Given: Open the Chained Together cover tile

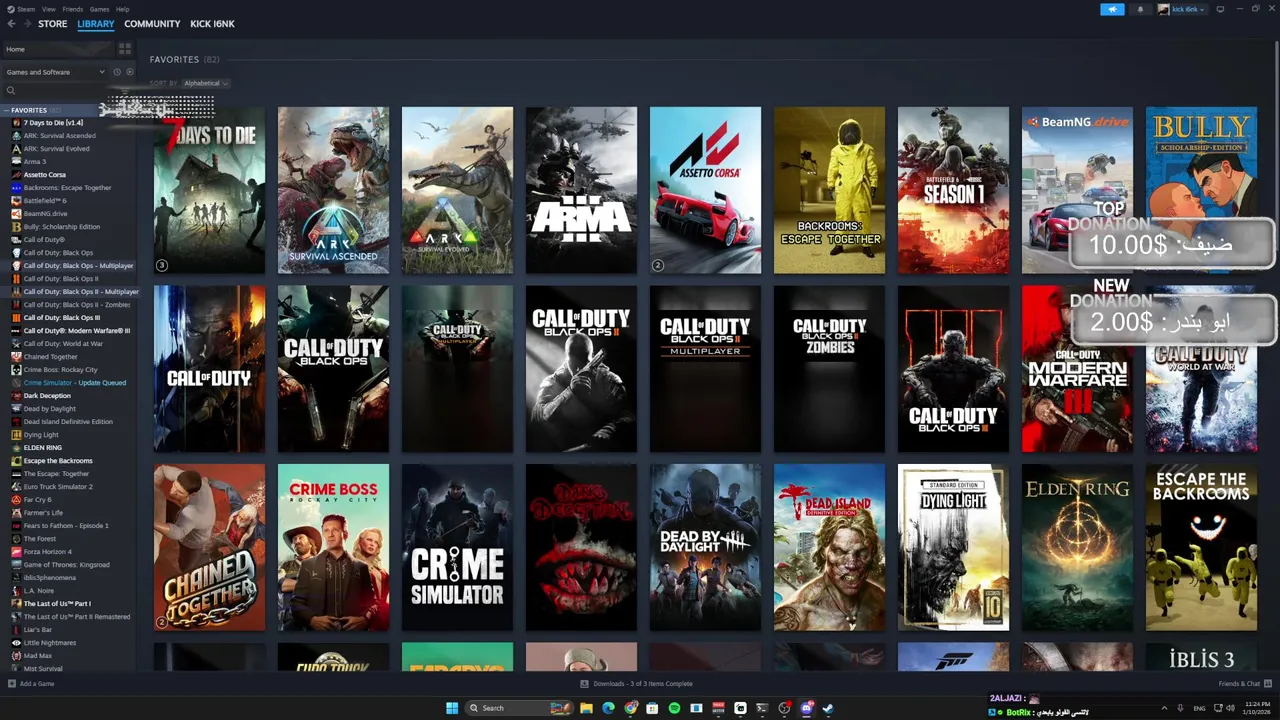Looking at the screenshot, I should [209, 547].
